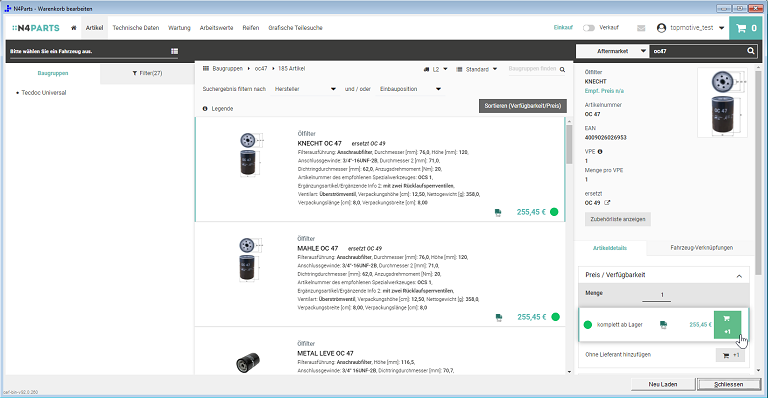
Task: Toggle the Einkauf / Verkauf switch
Action: click(x=589, y=28)
